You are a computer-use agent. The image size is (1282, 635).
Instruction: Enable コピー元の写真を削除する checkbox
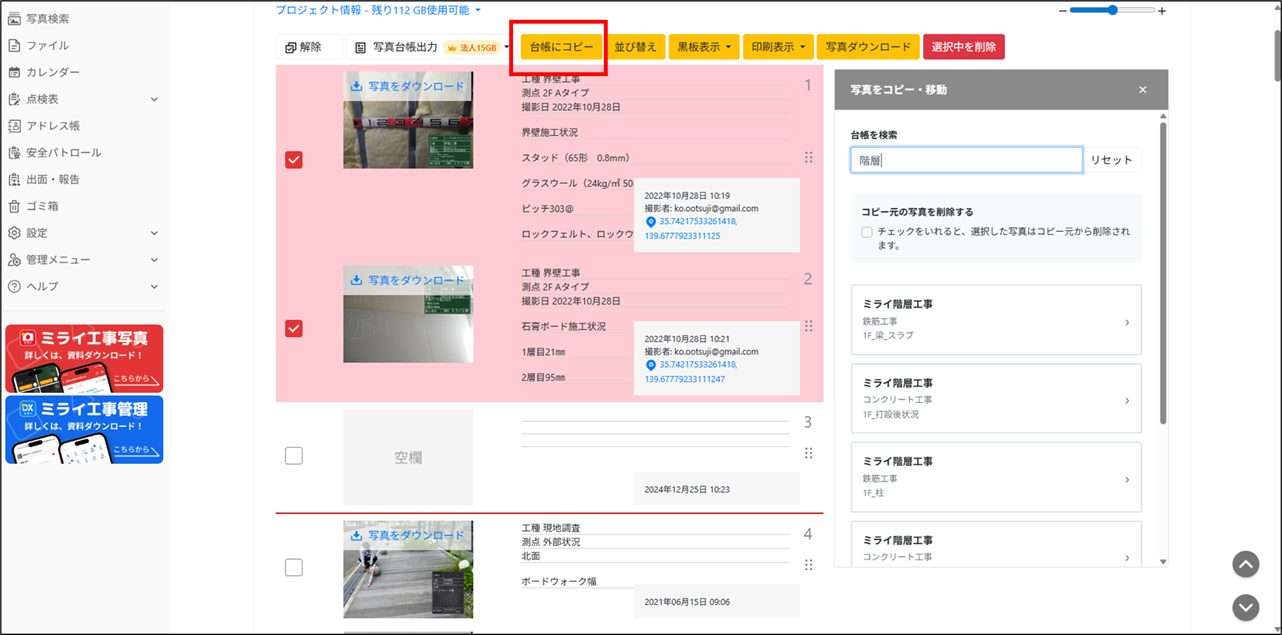tap(866, 232)
